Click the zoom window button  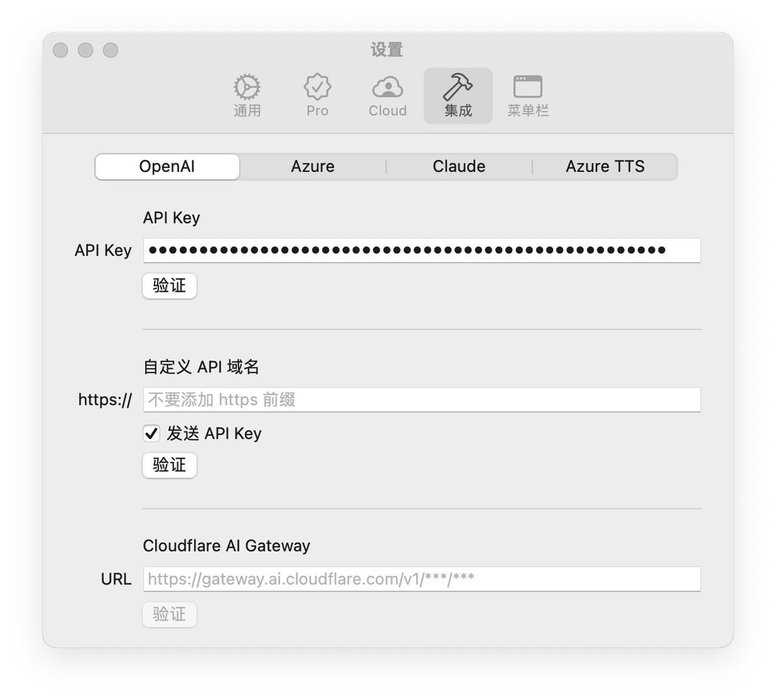[110, 50]
